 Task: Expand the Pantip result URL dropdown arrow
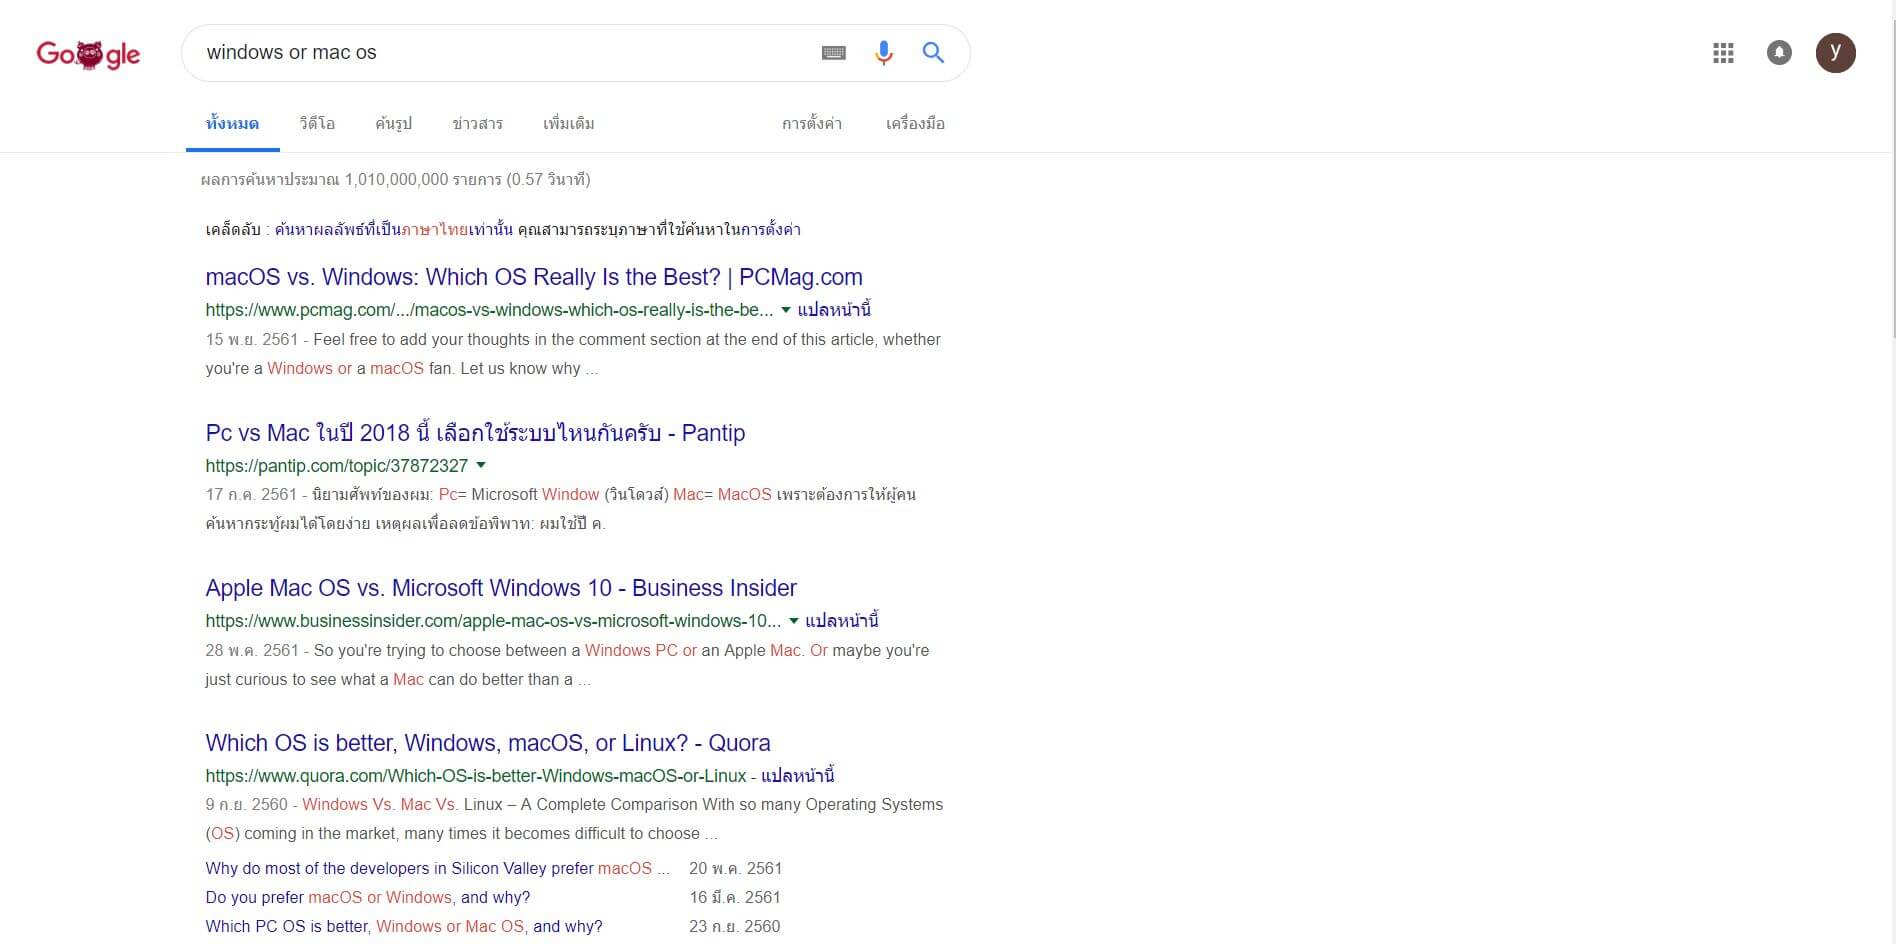click(x=481, y=465)
